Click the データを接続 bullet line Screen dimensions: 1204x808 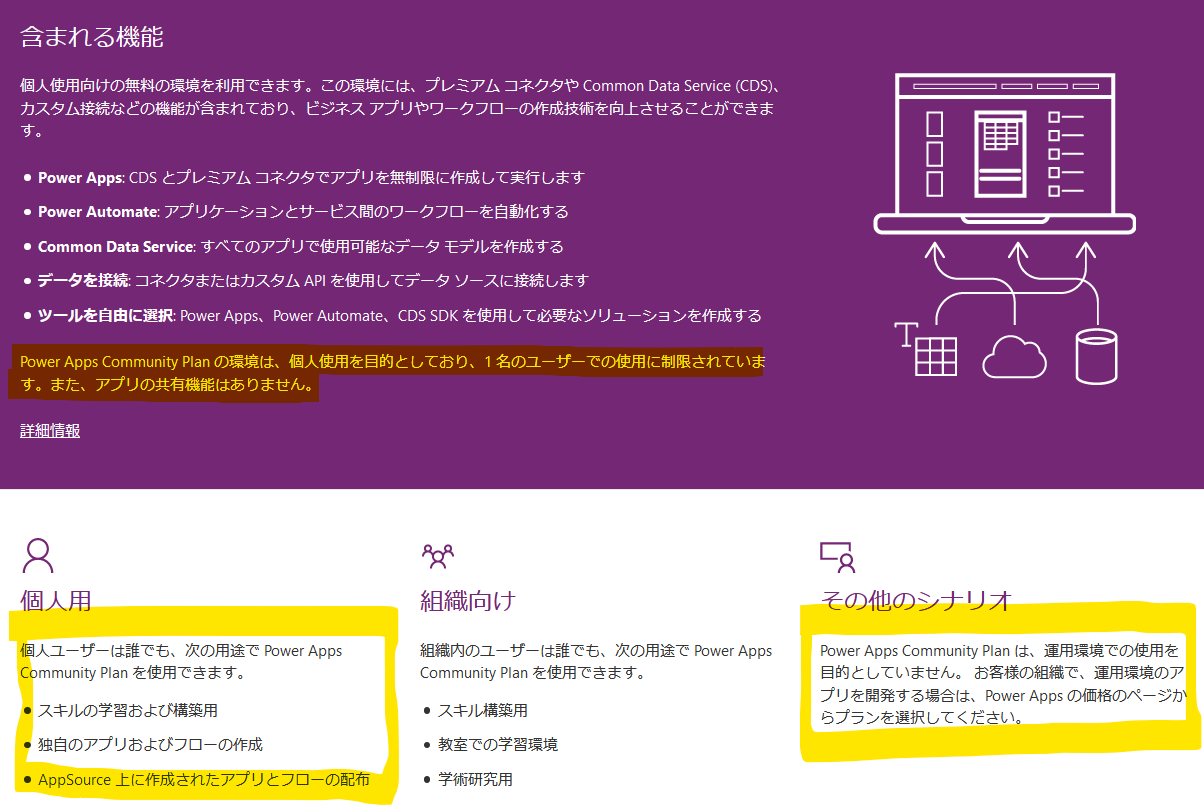[x=306, y=281]
